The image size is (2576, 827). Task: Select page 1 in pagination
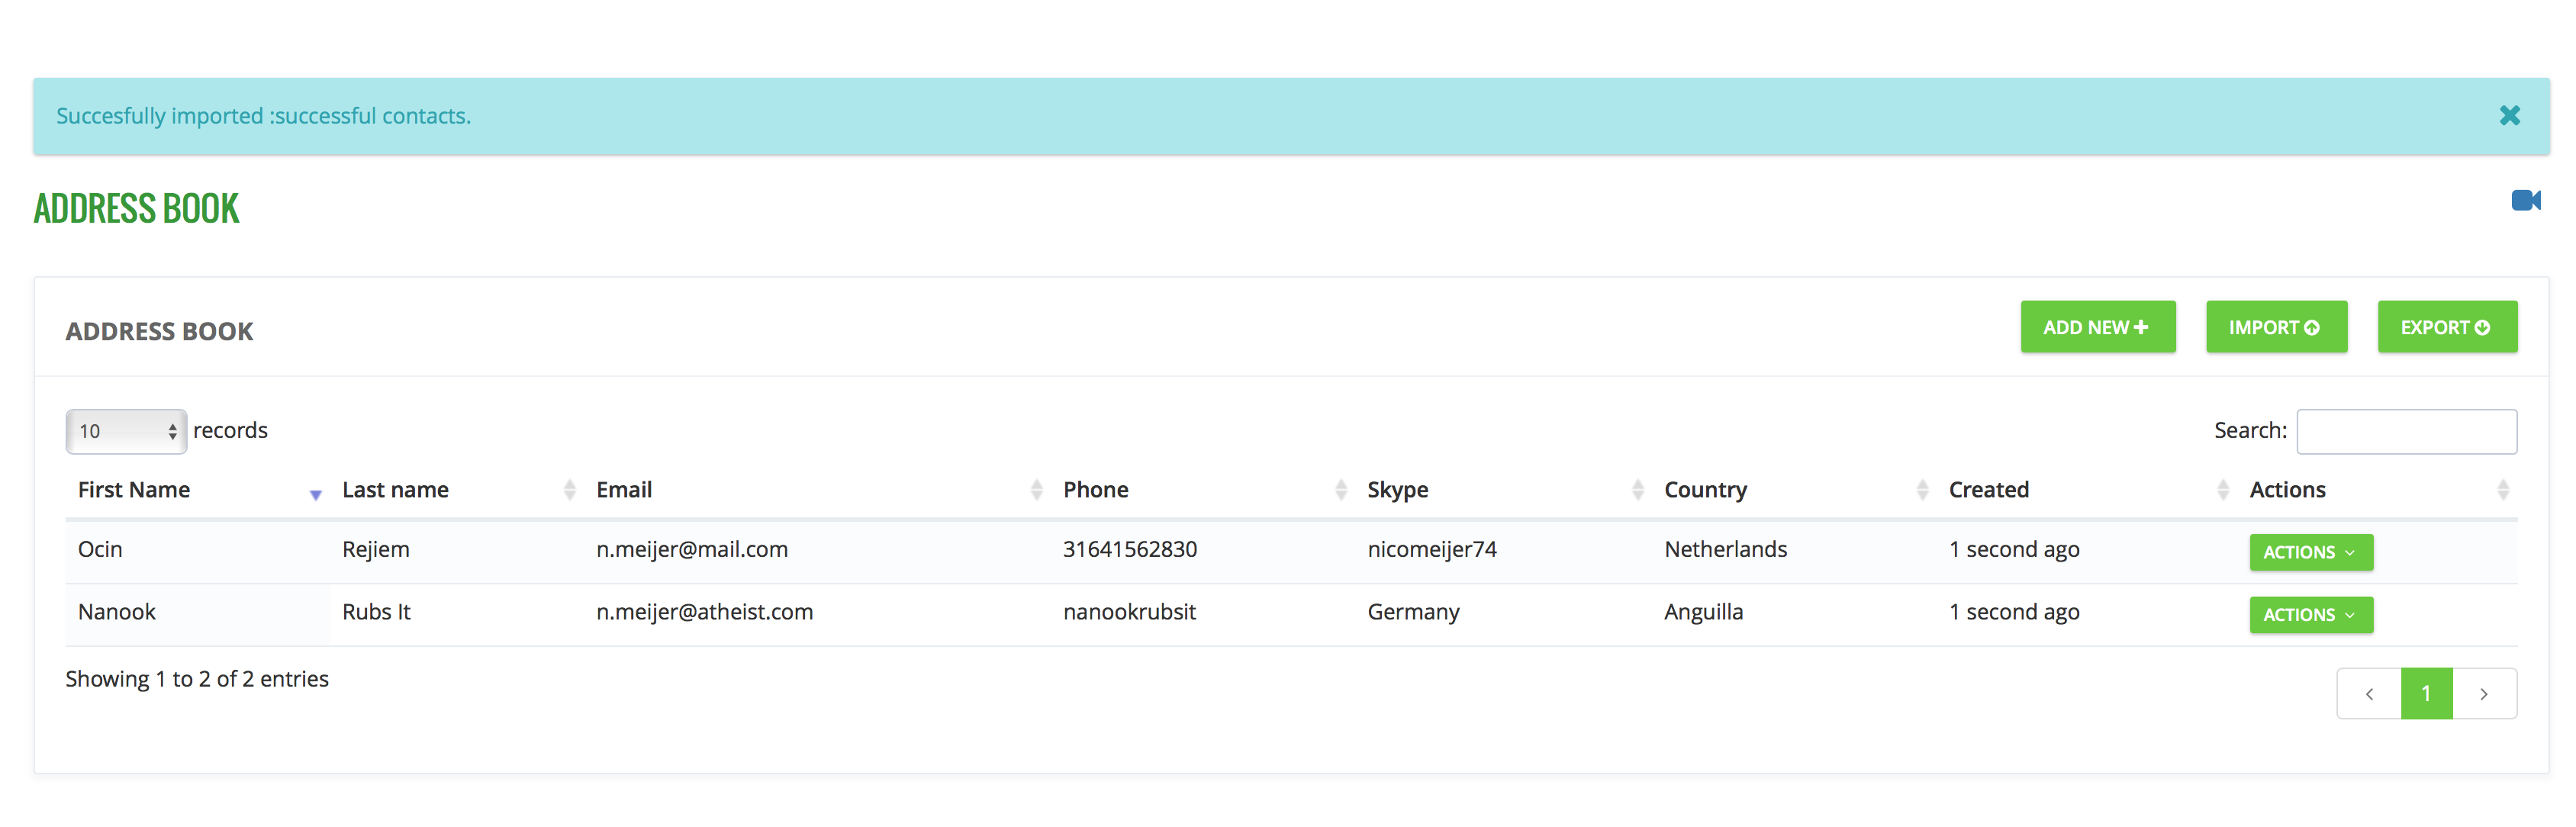point(2426,694)
